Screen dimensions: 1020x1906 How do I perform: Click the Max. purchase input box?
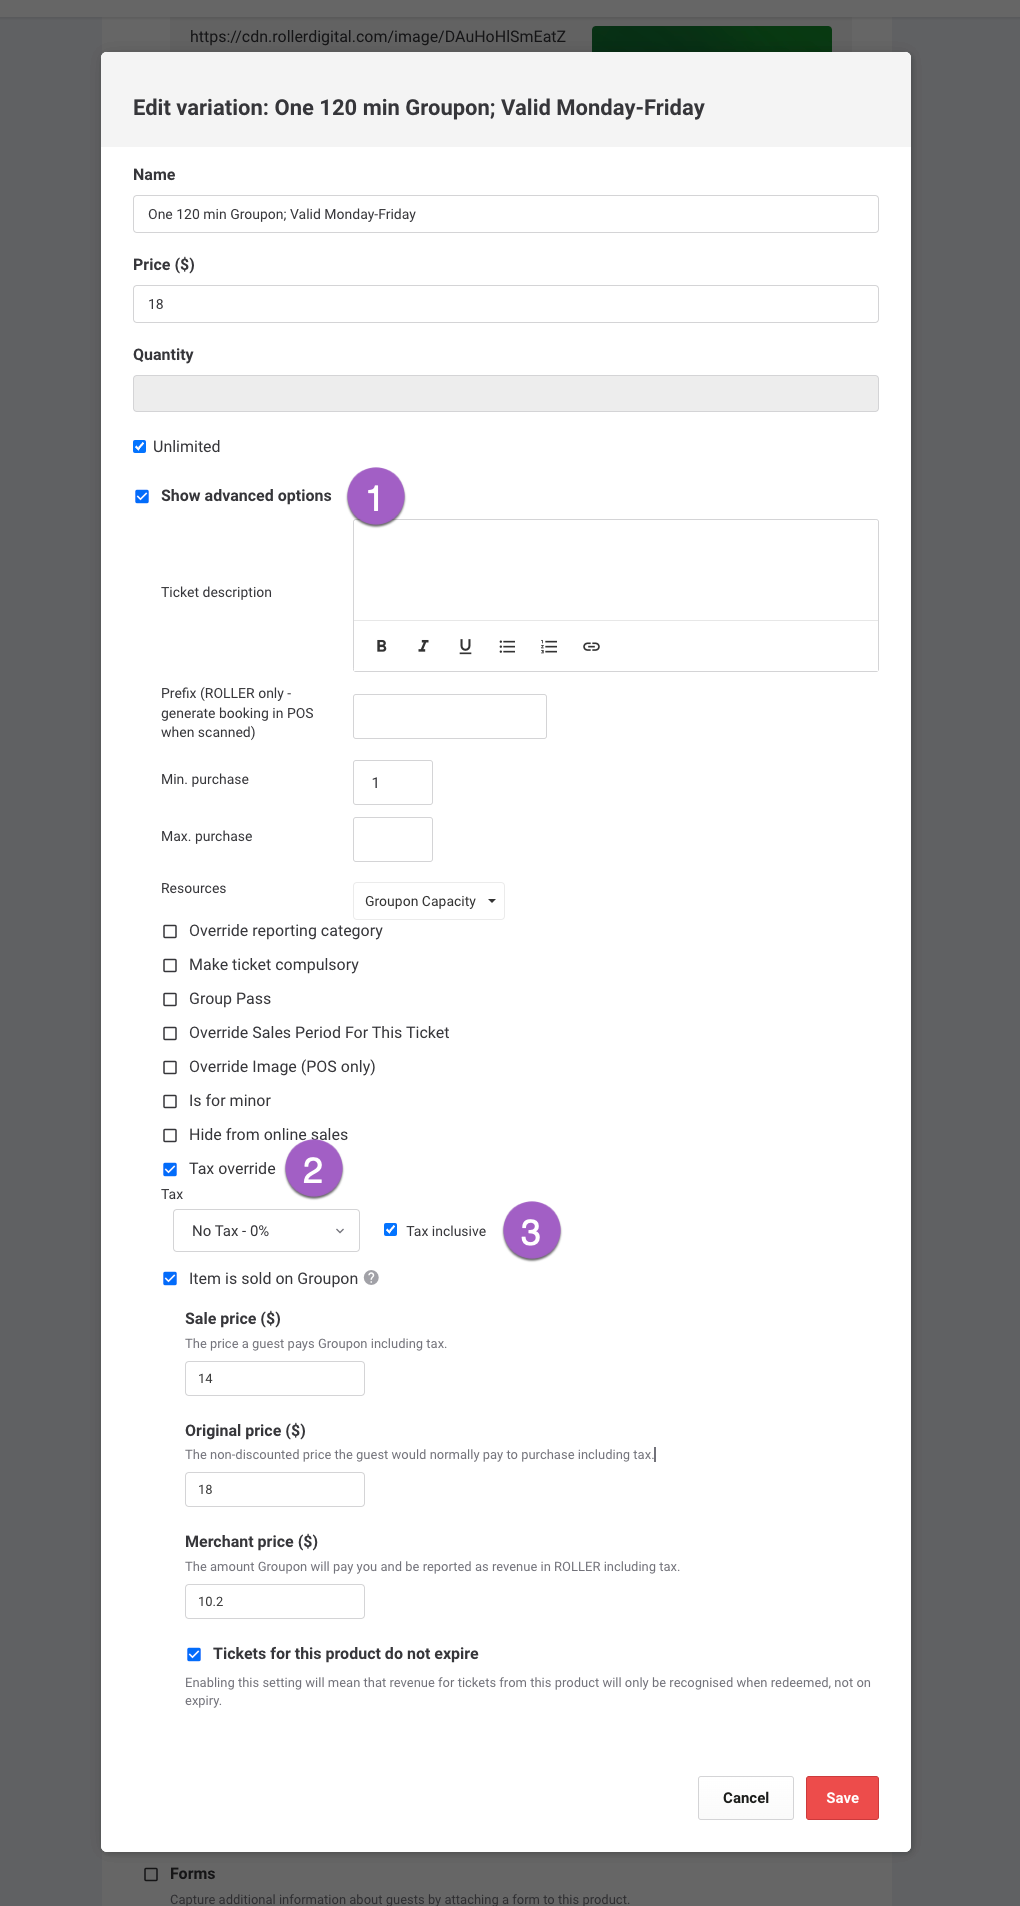point(392,839)
